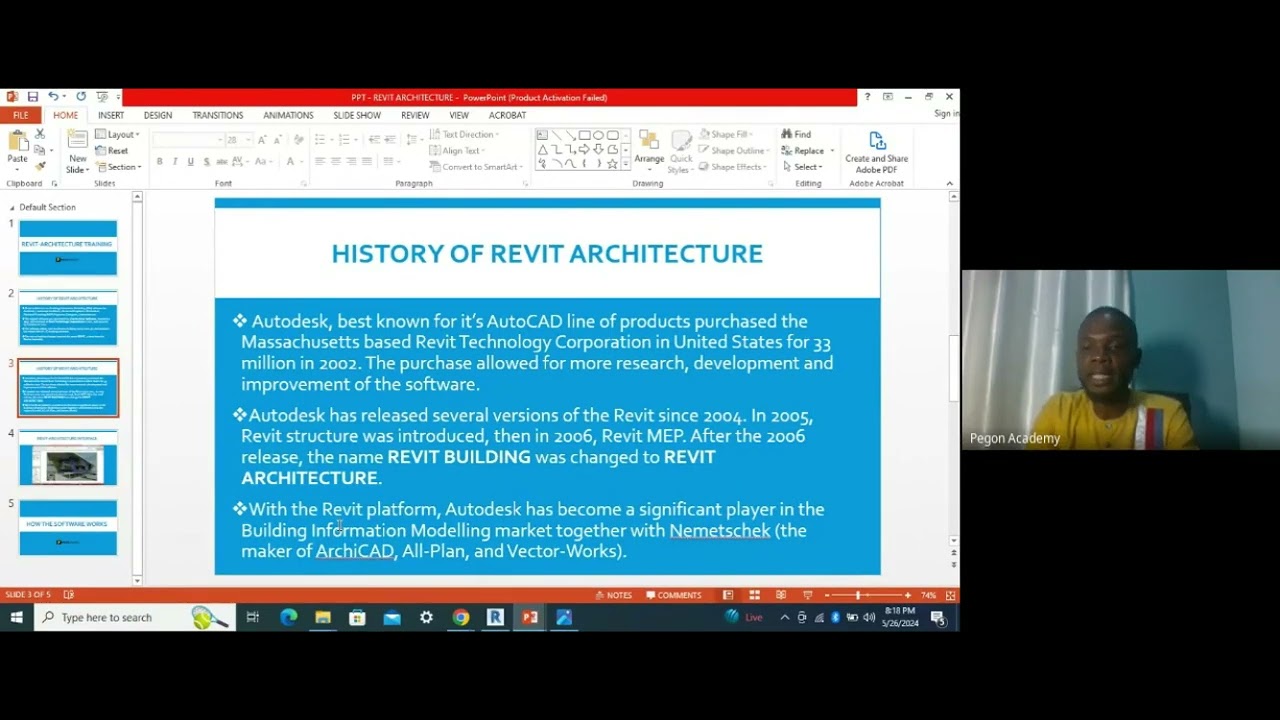Open PowerPoint Help question mark
Image resolution: width=1280 pixels, height=720 pixels.
pyautogui.click(x=867, y=97)
